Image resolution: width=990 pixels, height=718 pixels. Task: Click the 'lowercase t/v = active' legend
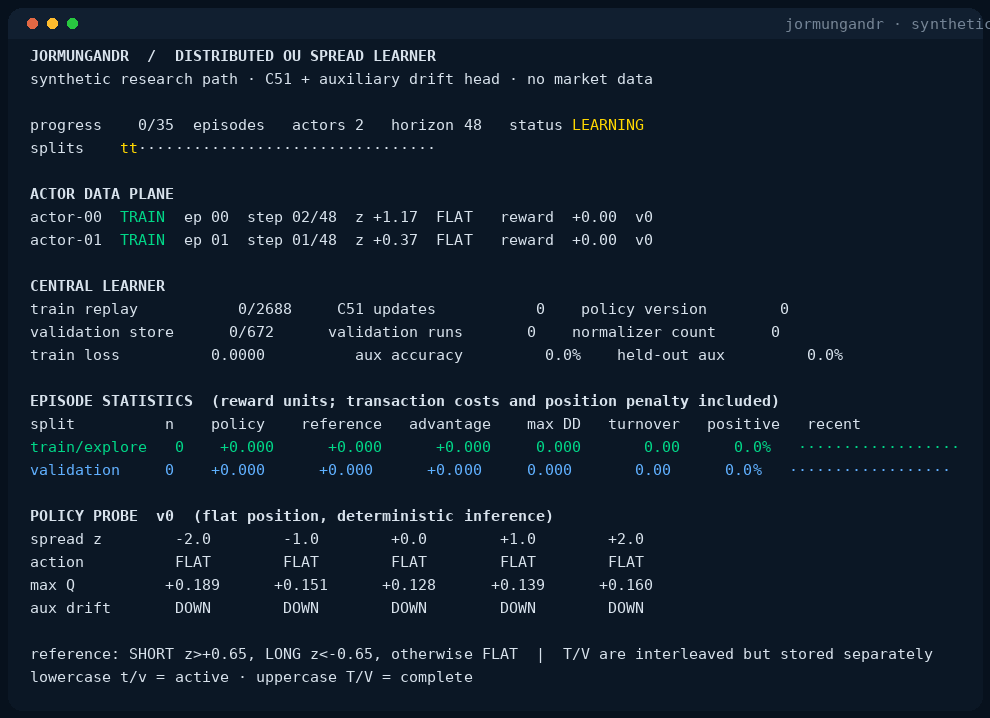(129, 678)
